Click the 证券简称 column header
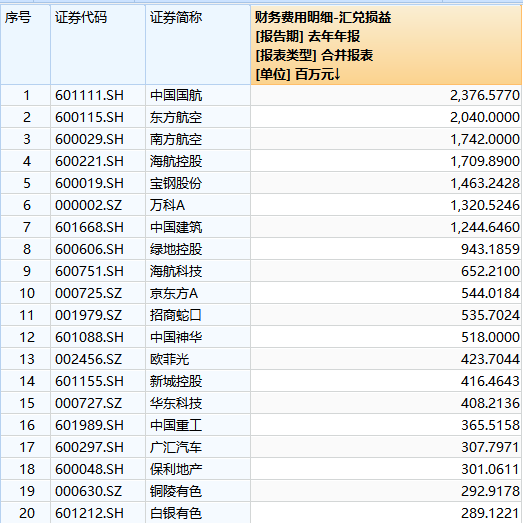Viewport: 523px width, 523px height. click(198, 45)
